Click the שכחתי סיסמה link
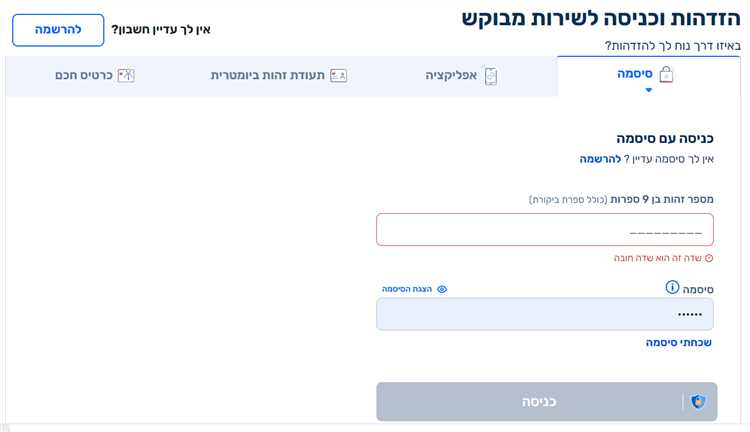750x432 pixels. pos(678,342)
